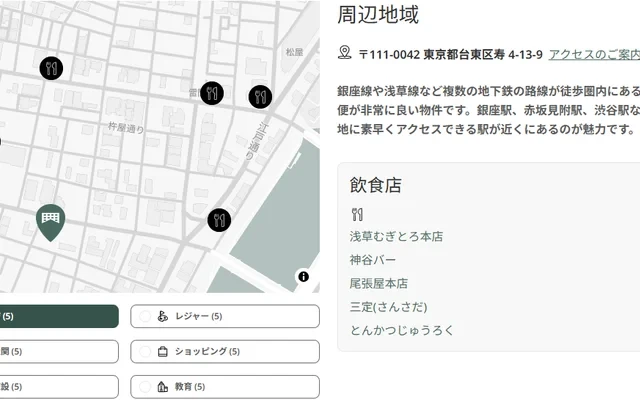
Task: Click the fork-and-knife icon under 飲食店
Action: (357, 213)
